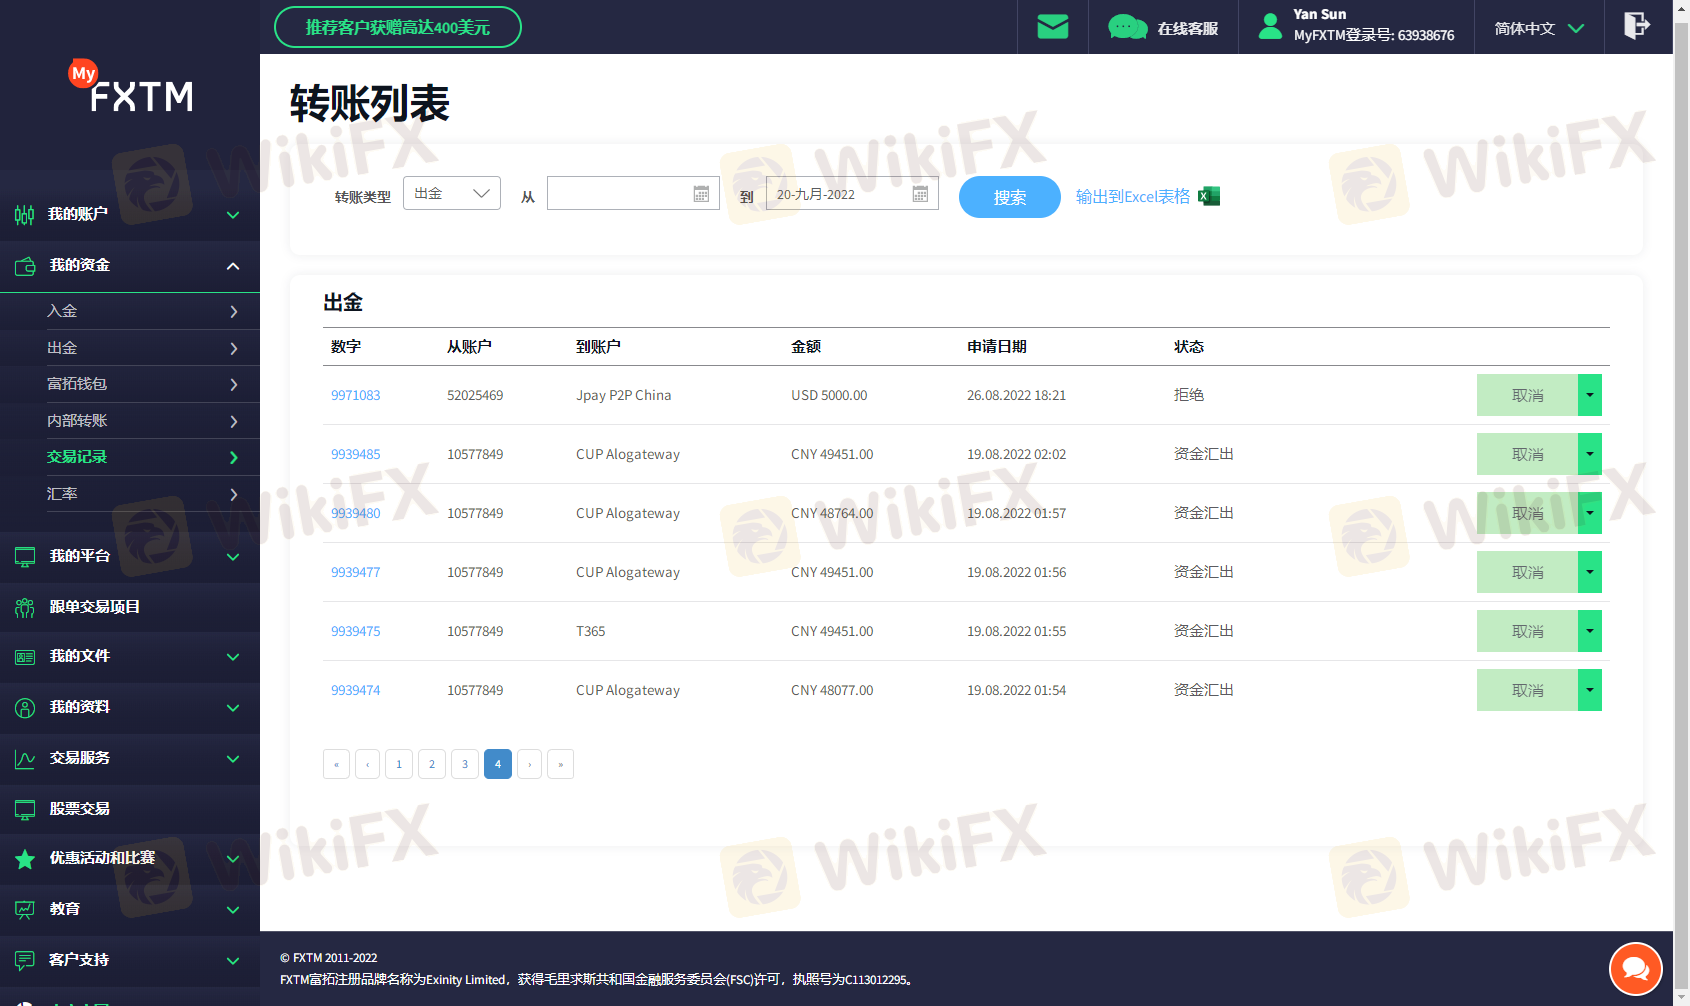
Task: Go to next page with › button
Action: point(529,764)
